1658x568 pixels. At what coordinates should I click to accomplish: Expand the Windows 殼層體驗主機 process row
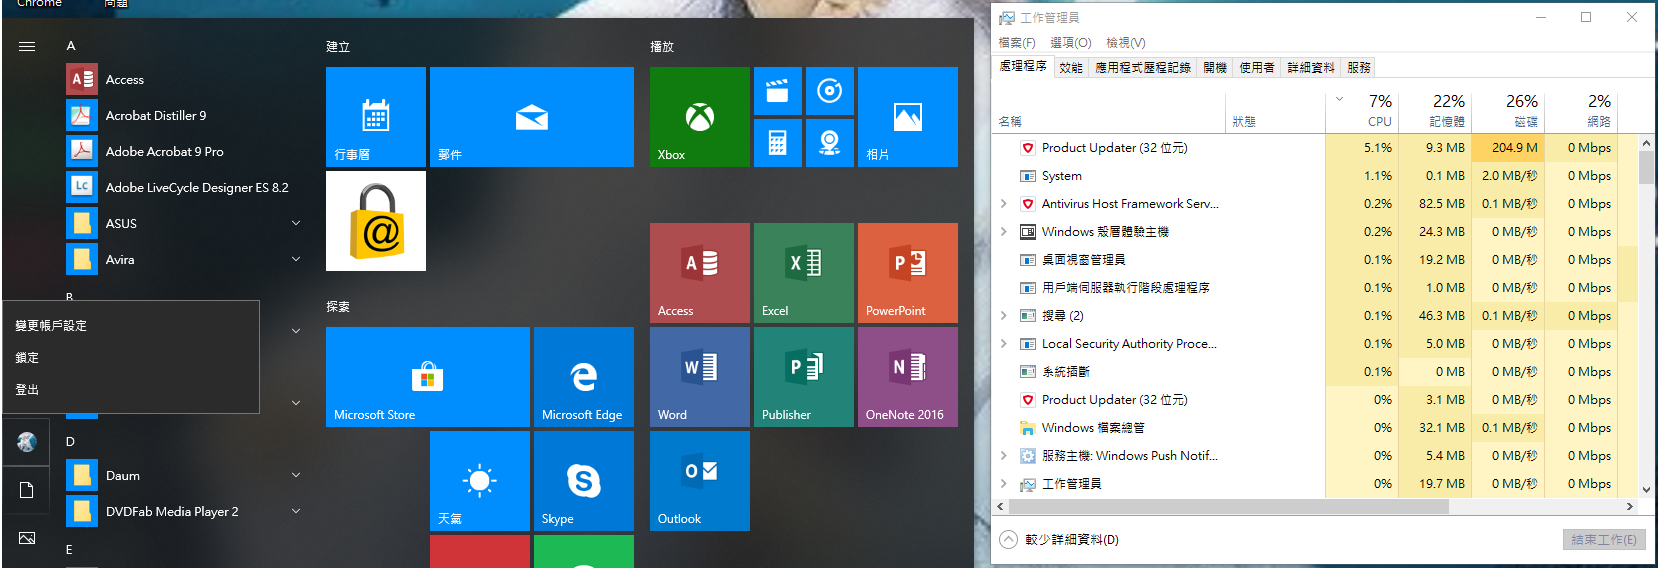[1004, 231]
